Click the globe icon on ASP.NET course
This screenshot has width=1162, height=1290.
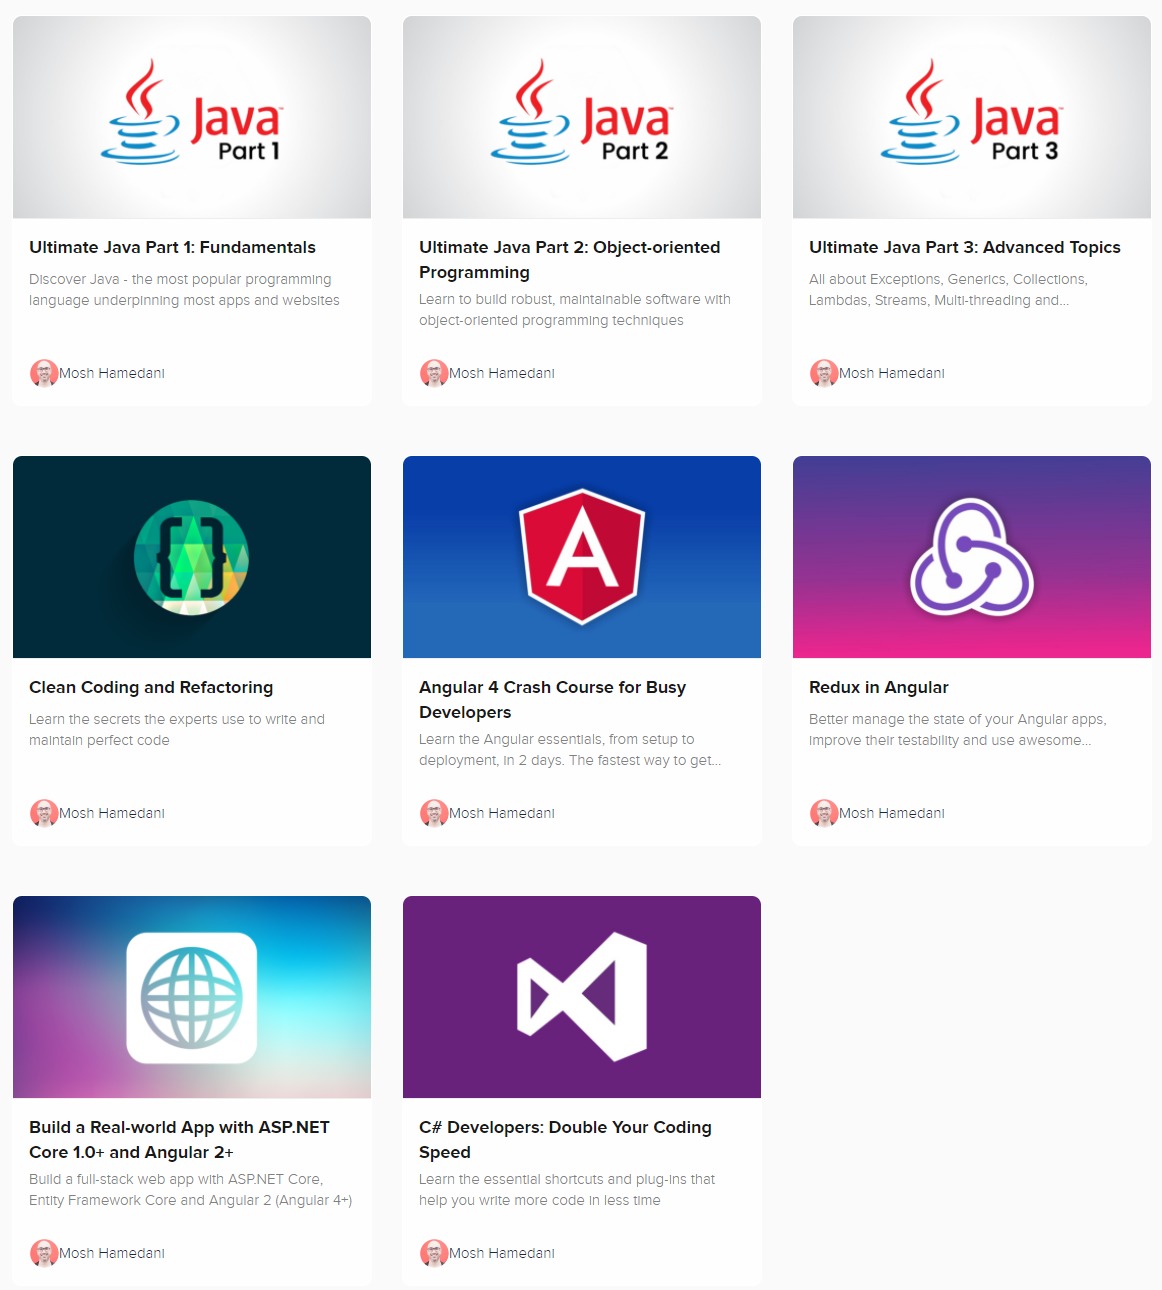click(x=192, y=997)
